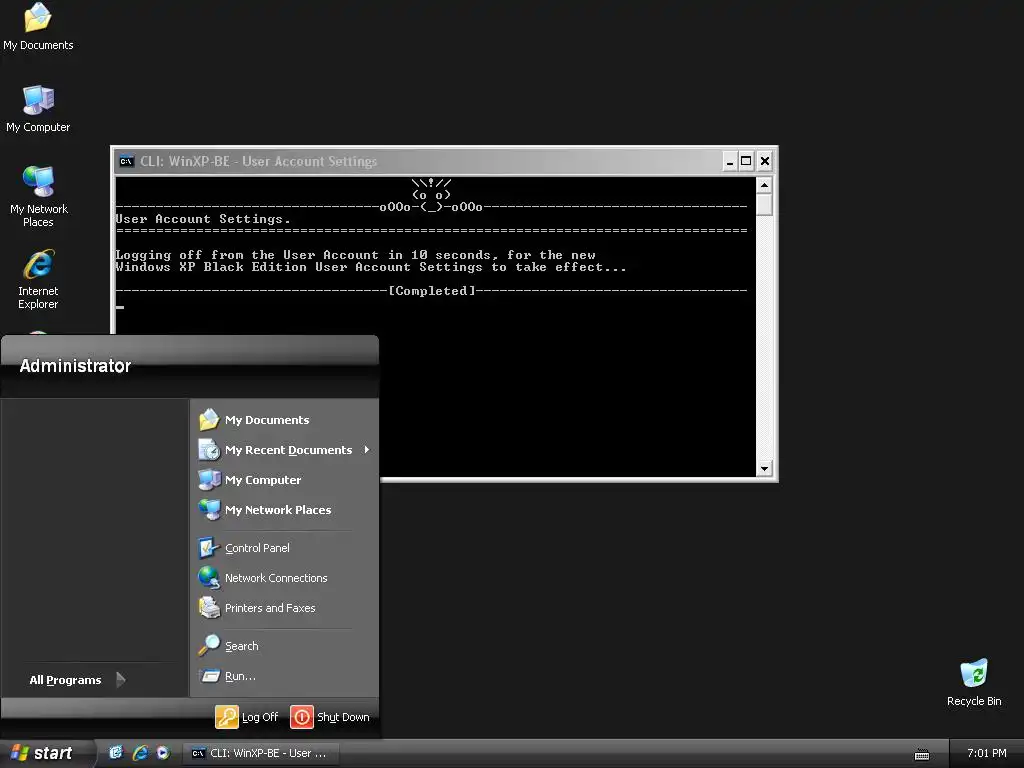Image resolution: width=1024 pixels, height=768 pixels.
Task: Open My Computer desktop icon
Action: [38, 108]
